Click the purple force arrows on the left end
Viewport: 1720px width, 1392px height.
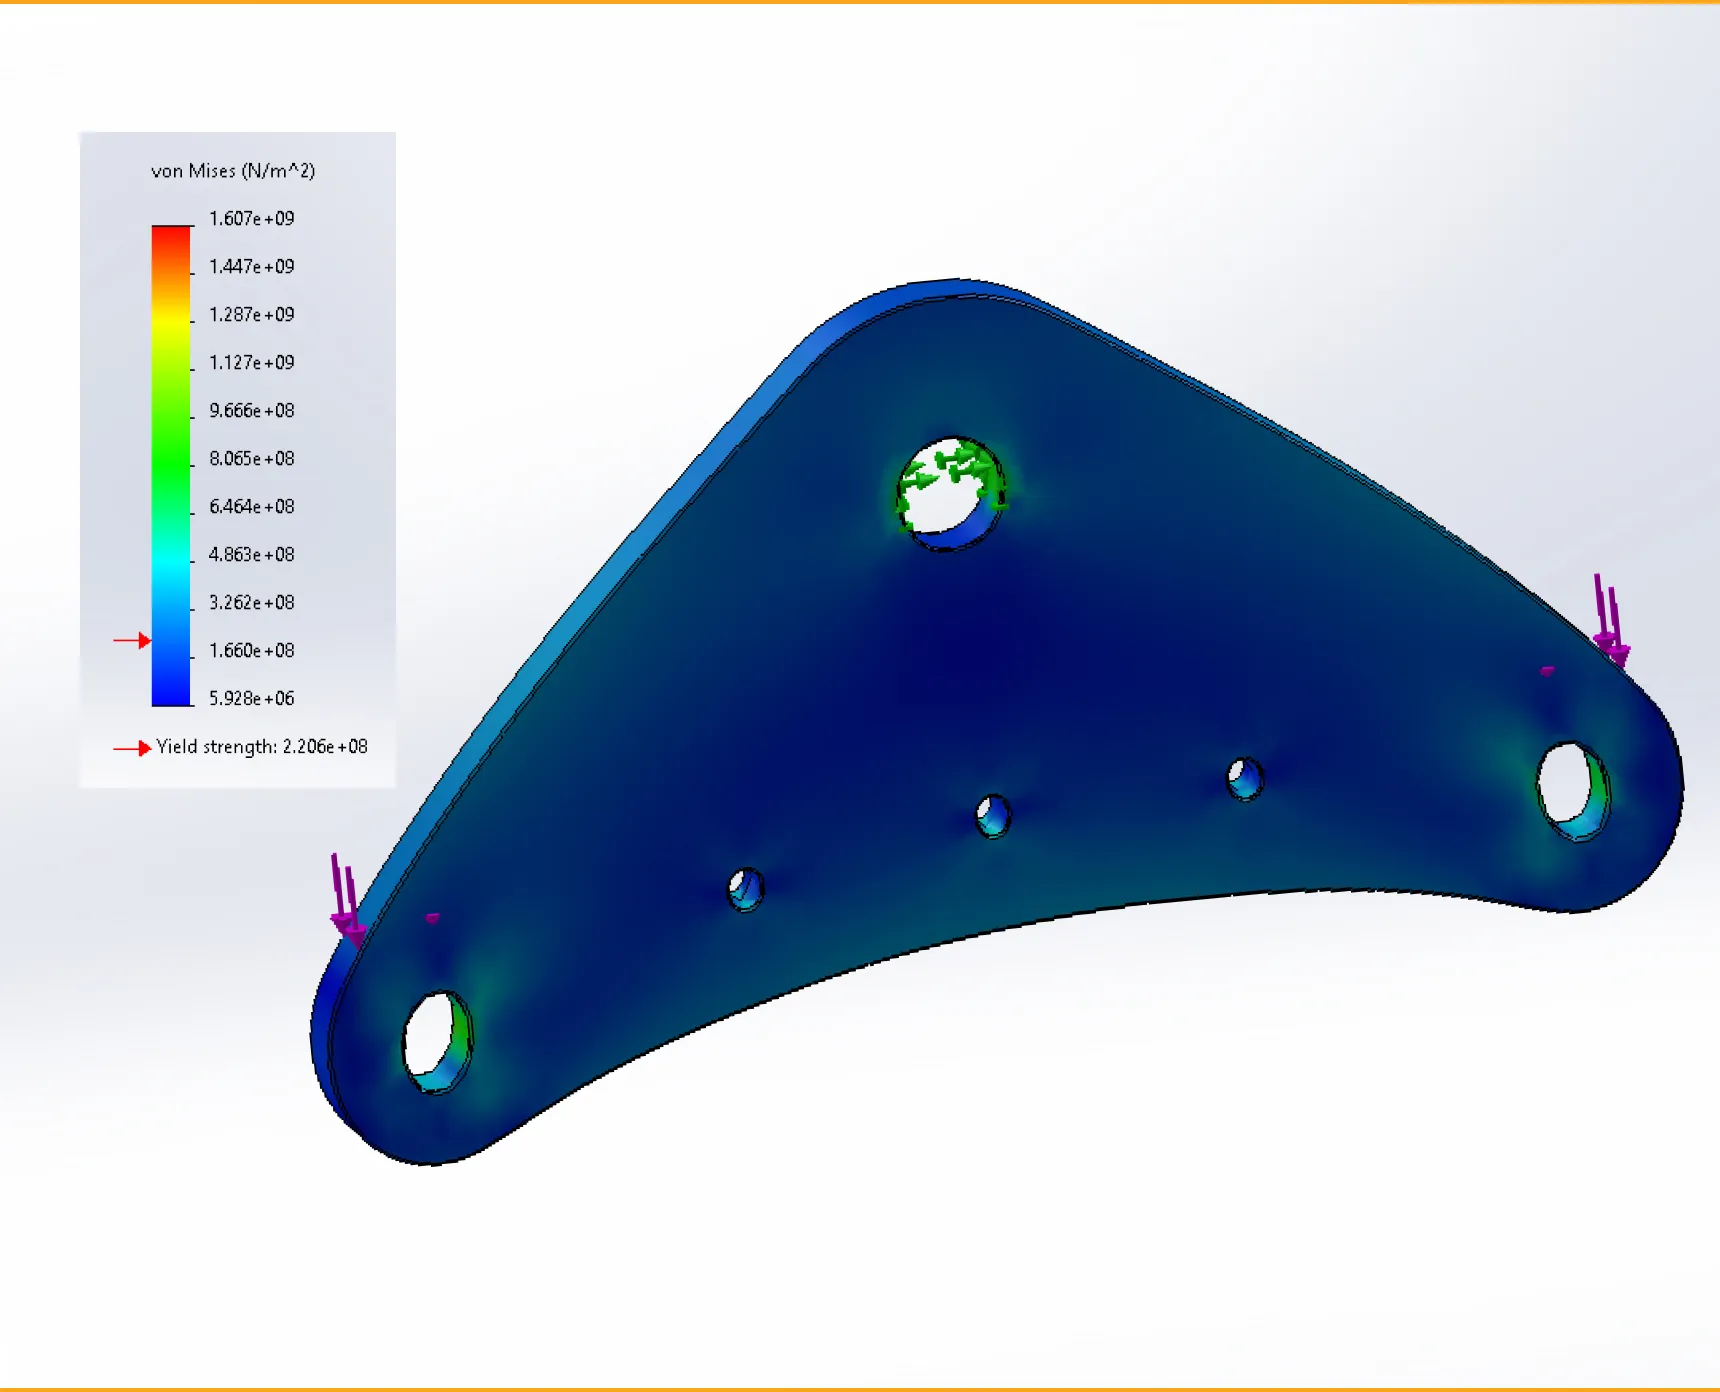pyautogui.click(x=346, y=898)
